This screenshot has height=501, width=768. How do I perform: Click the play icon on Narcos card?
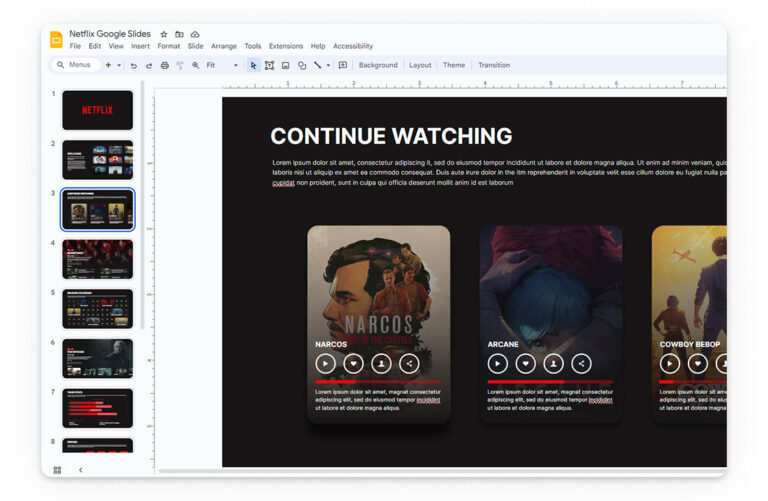pyautogui.click(x=326, y=363)
